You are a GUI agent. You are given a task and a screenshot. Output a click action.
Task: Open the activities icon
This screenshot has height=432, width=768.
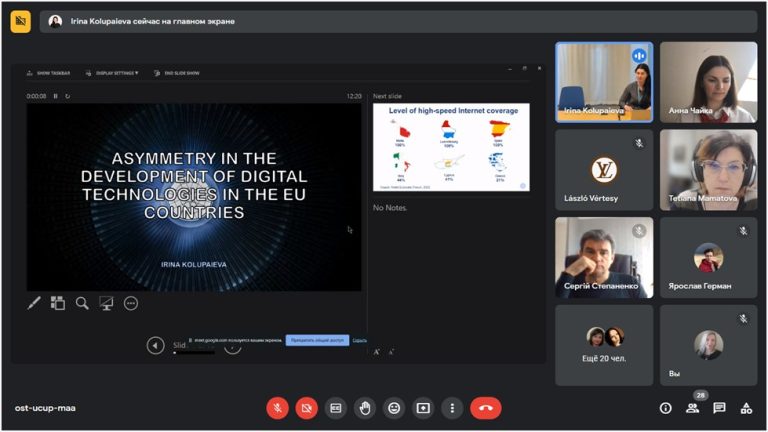pos(746,408)
